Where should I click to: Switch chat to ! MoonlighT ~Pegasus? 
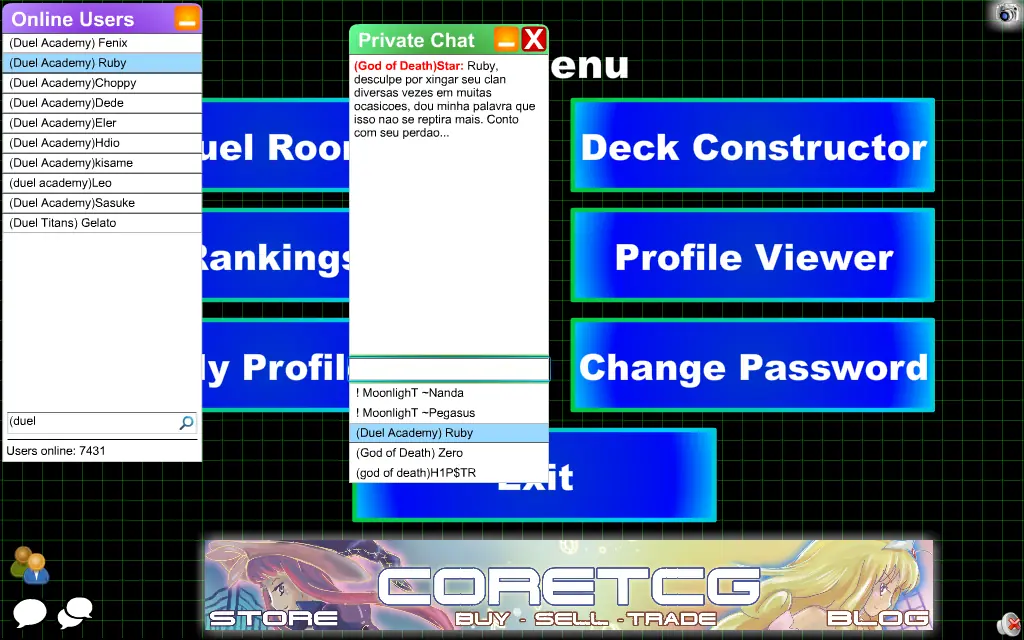tap(449, 413)
